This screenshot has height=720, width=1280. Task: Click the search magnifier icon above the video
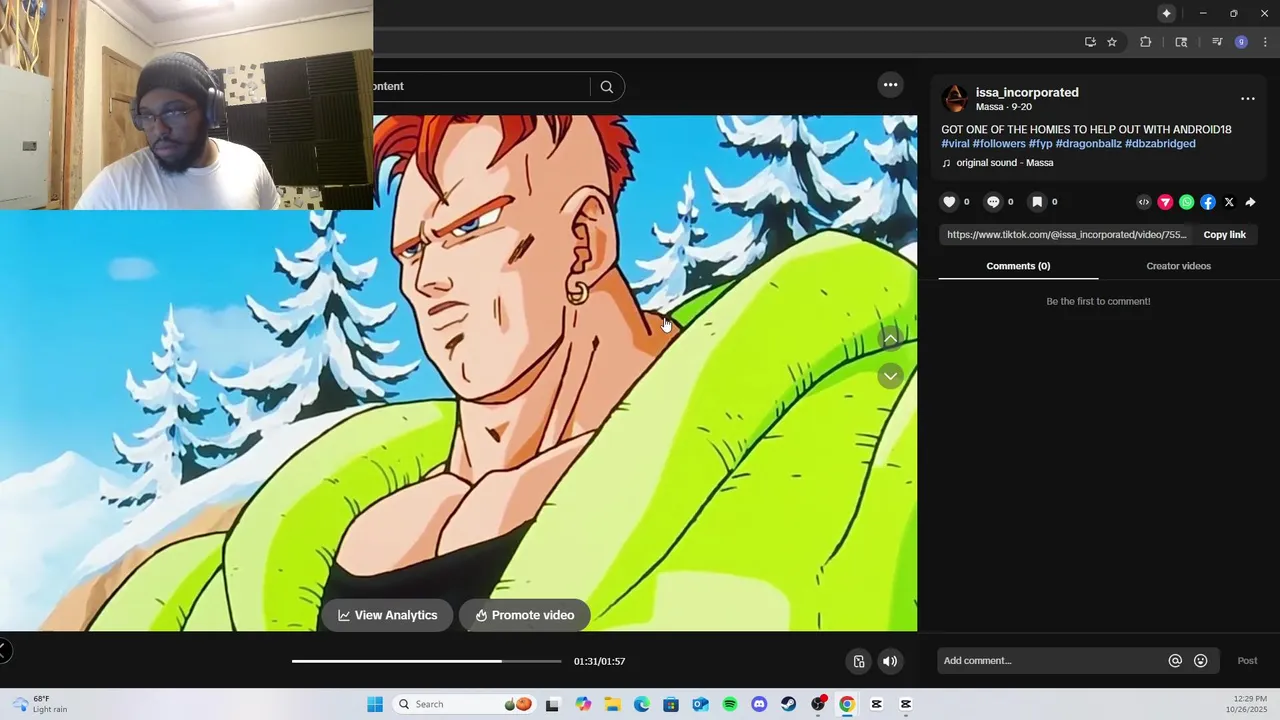click(x=606, y=87)
